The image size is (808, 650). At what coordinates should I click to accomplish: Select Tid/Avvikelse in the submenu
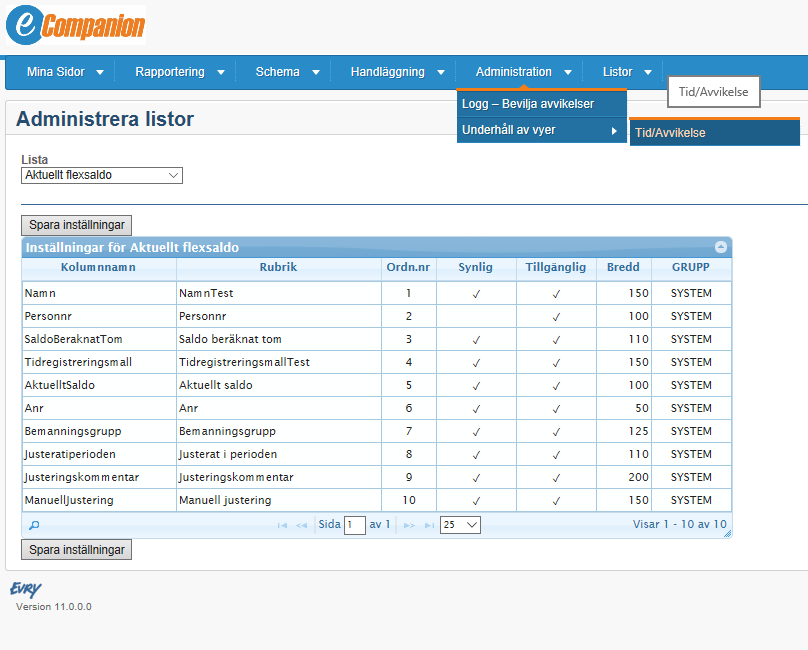(x=714, y=131)
